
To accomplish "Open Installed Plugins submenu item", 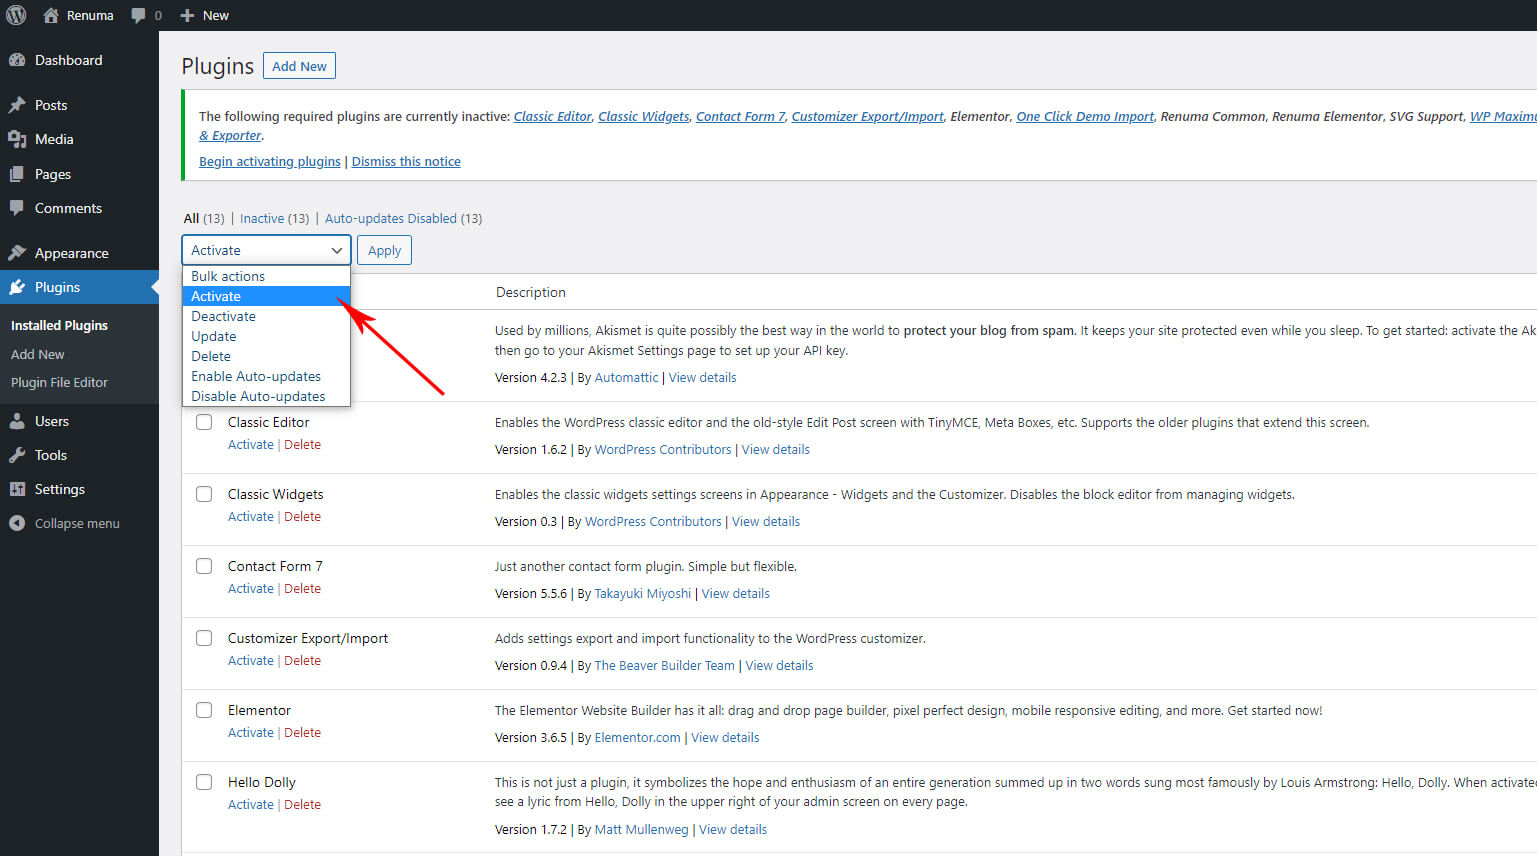I will click(x=59, y=325).
